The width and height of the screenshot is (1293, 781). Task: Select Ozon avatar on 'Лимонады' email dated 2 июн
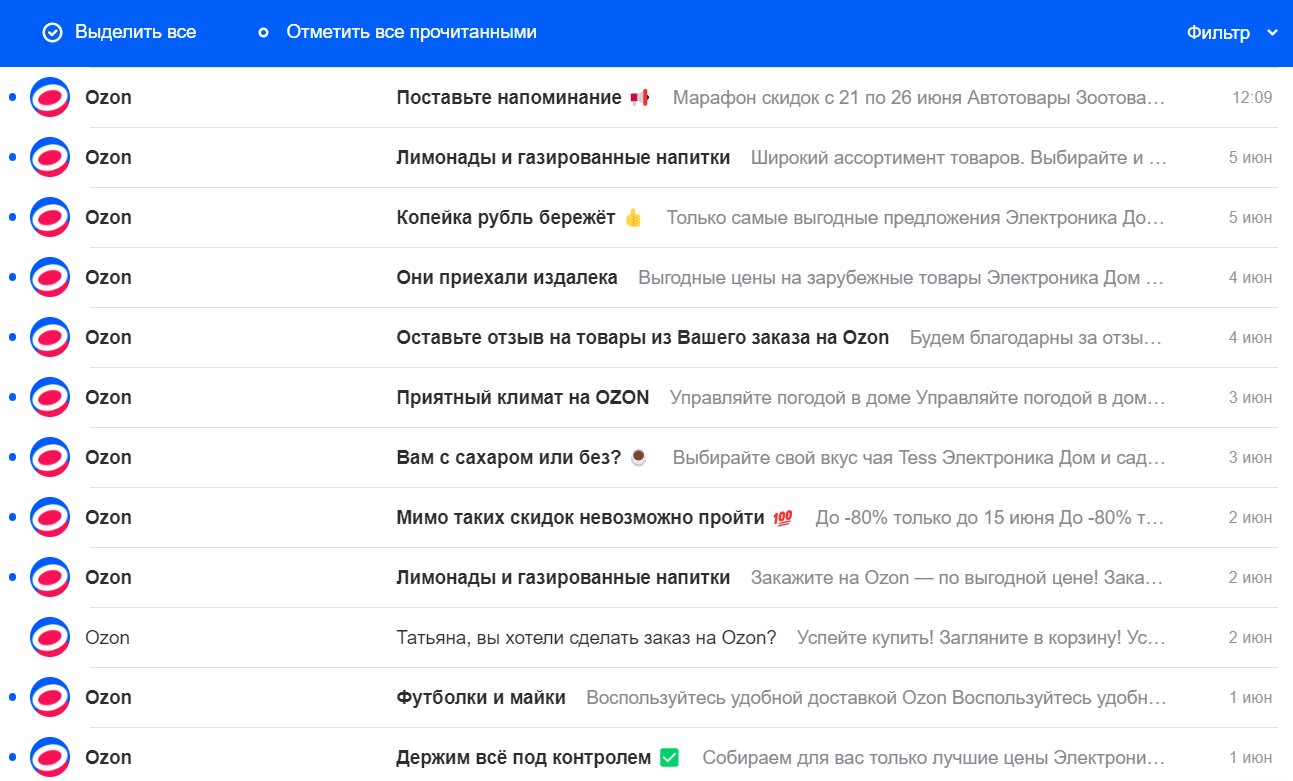pyautogui.click(x=50, y=577)
